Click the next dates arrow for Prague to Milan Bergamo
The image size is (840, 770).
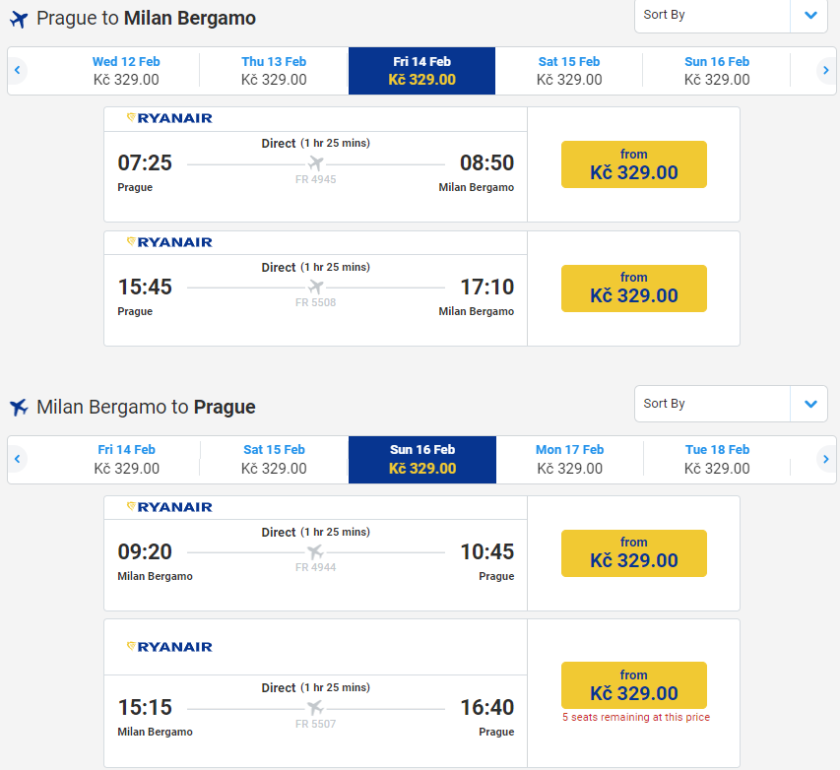[825, 70]
